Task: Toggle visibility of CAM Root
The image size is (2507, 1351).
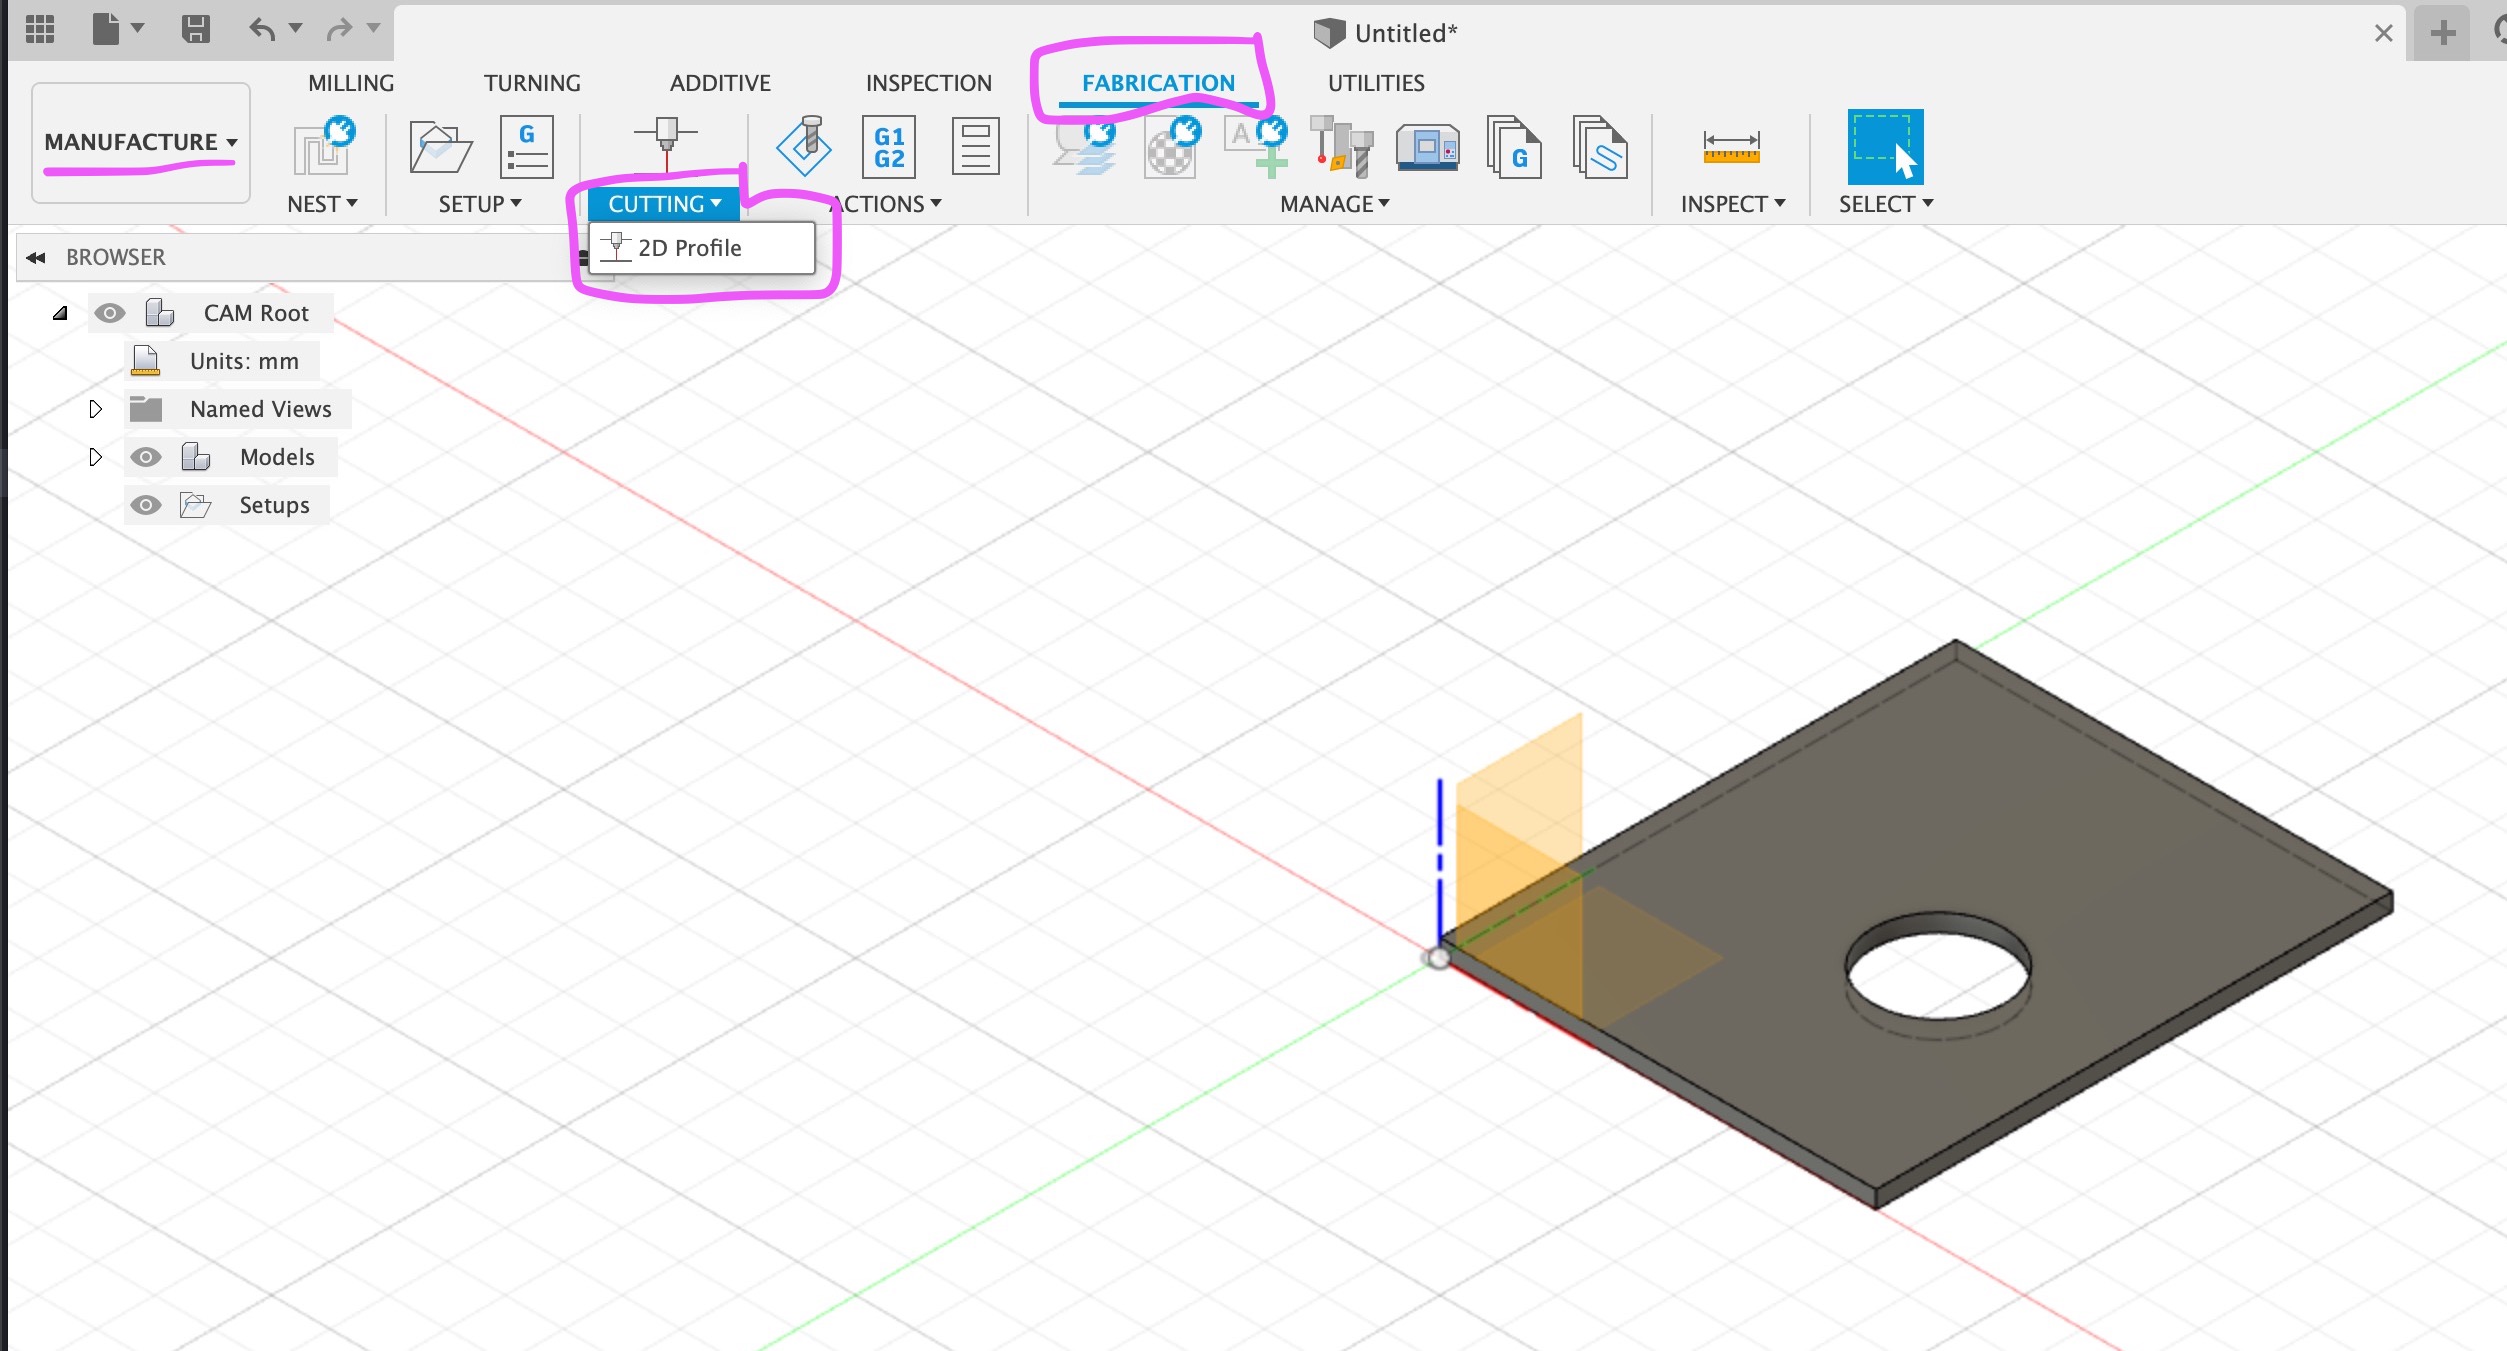Action: click(109, 313)
